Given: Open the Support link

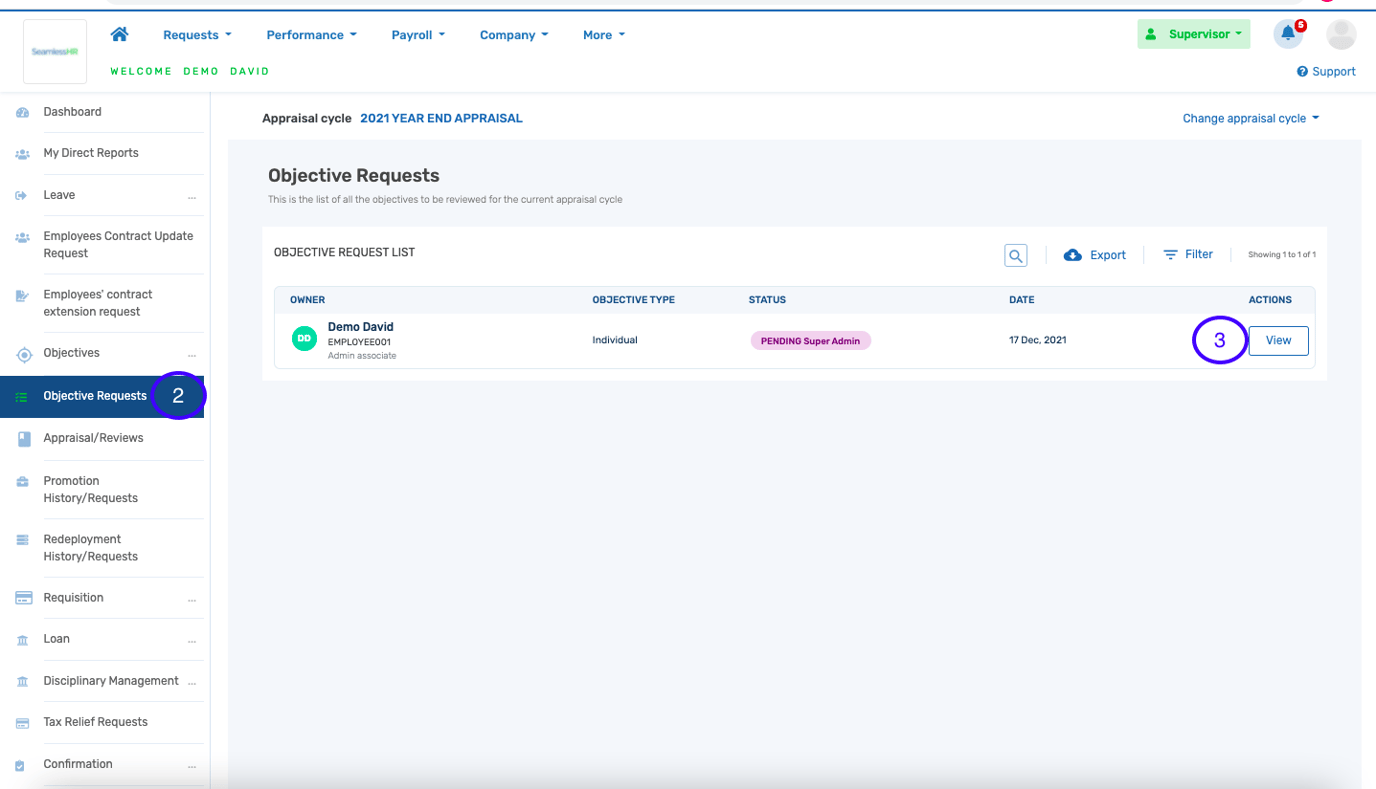Looking at the screenshot, I should click(x=1326, y=71).
